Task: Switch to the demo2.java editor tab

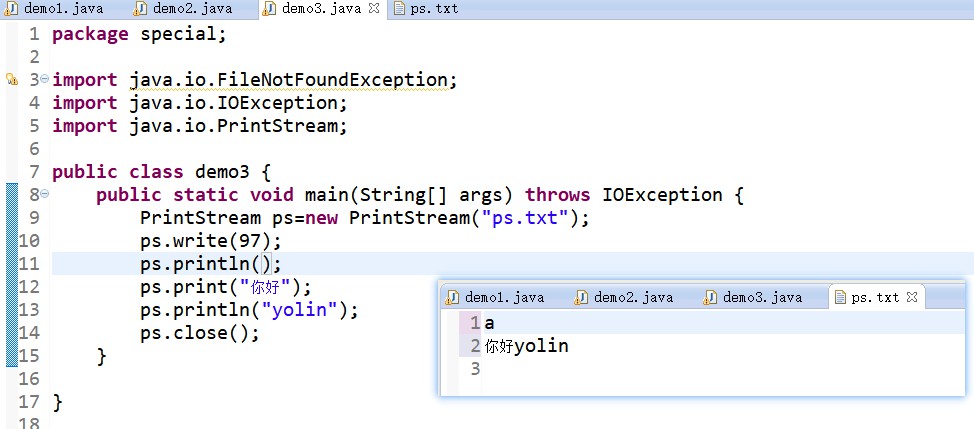Action: (183, 9)
